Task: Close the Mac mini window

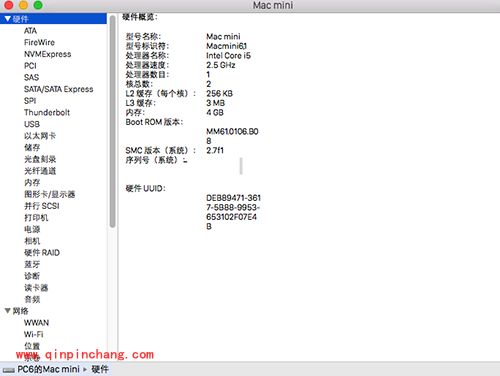Action: pyautogui.click(x=9, y=5)
